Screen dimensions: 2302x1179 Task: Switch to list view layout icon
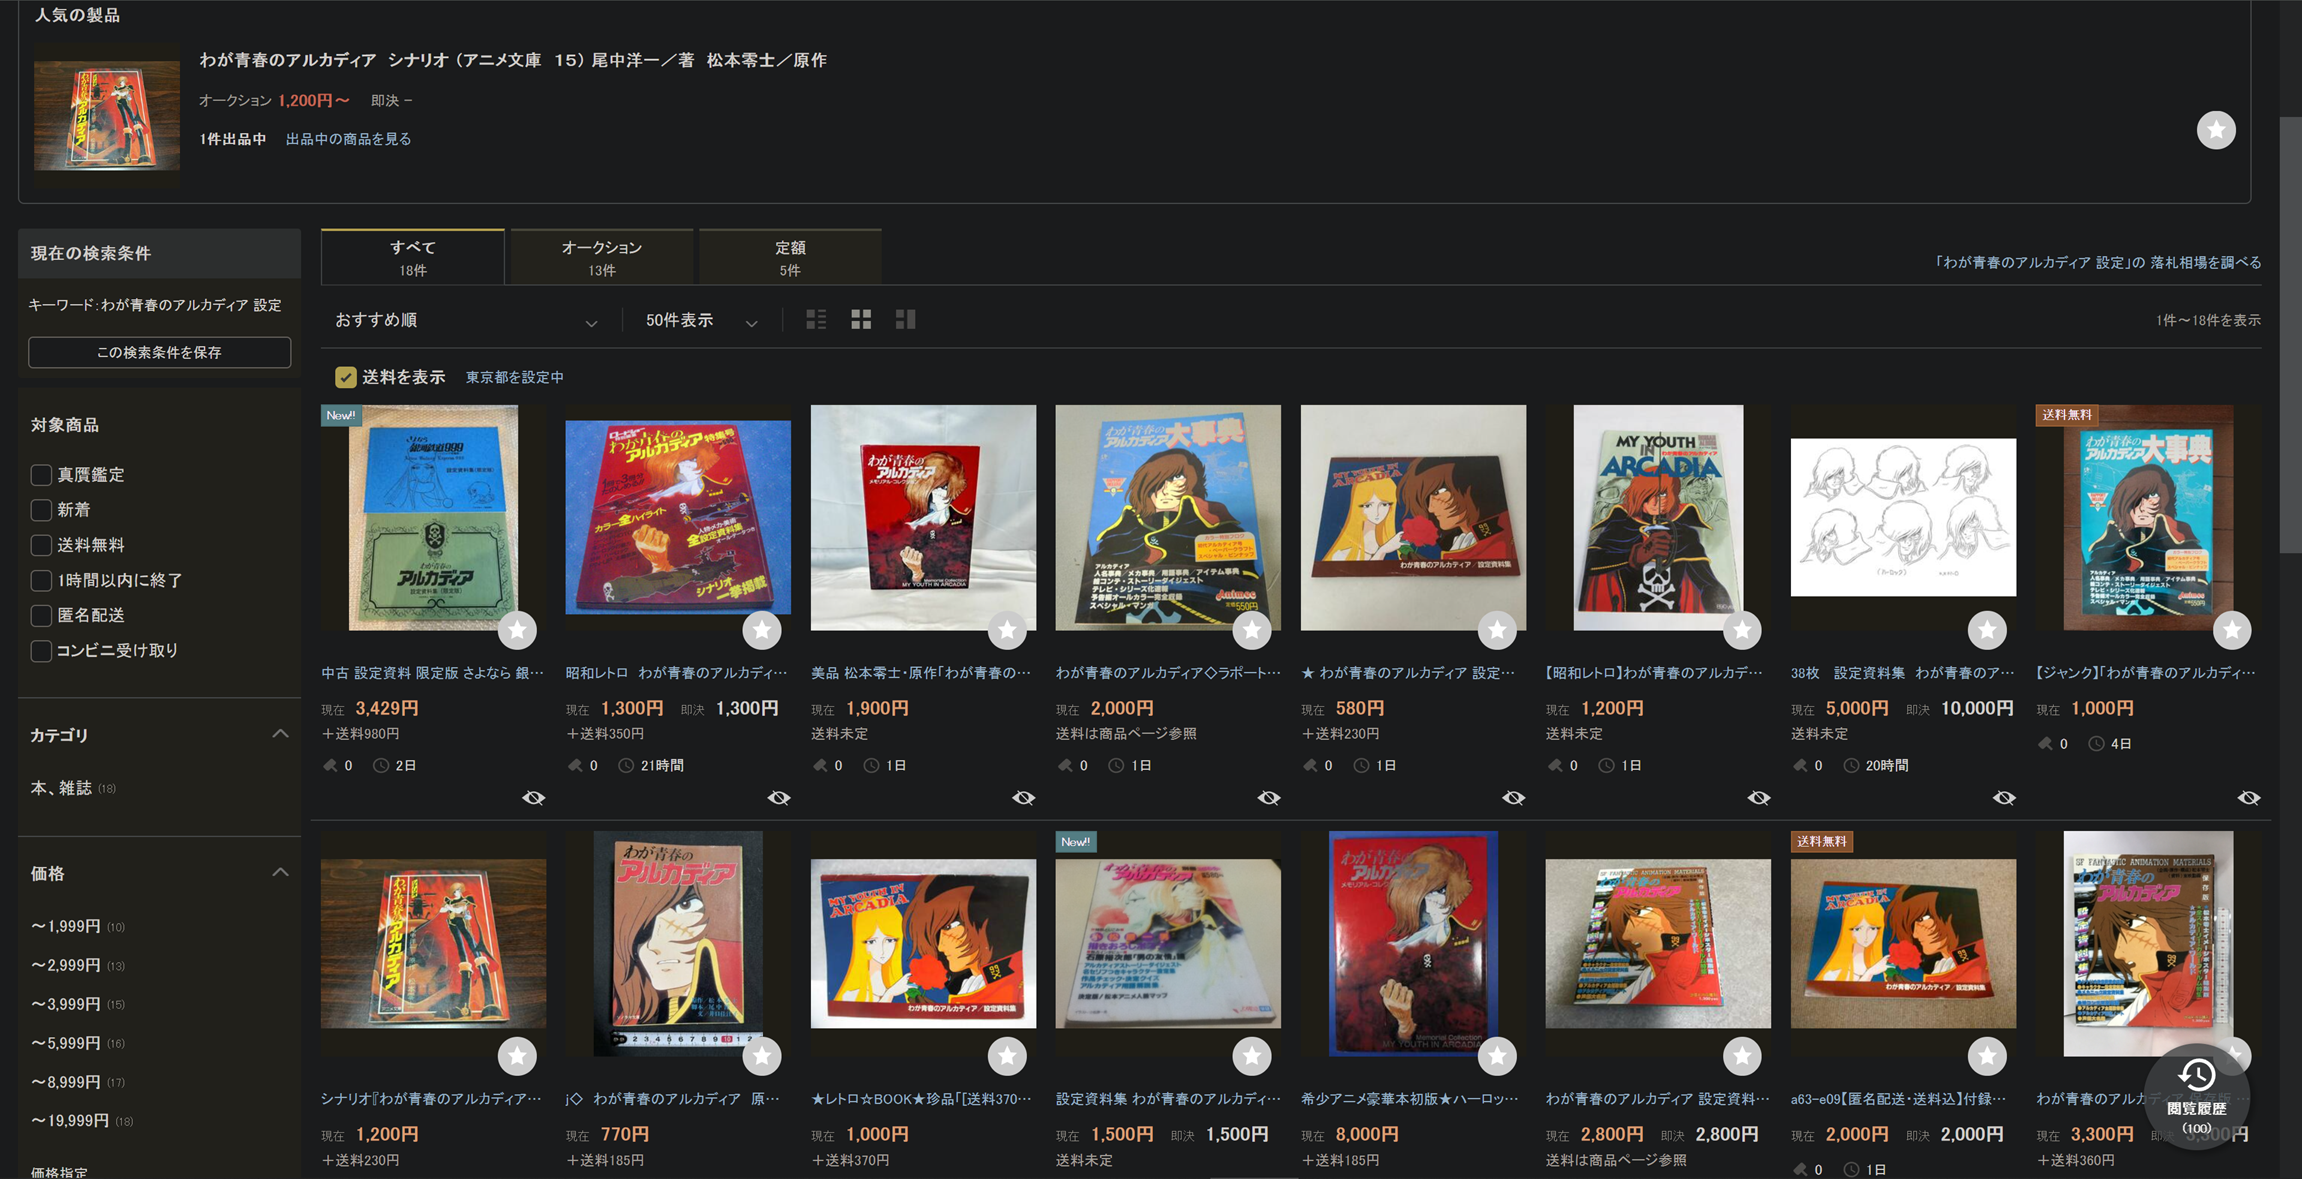[816, 319]
